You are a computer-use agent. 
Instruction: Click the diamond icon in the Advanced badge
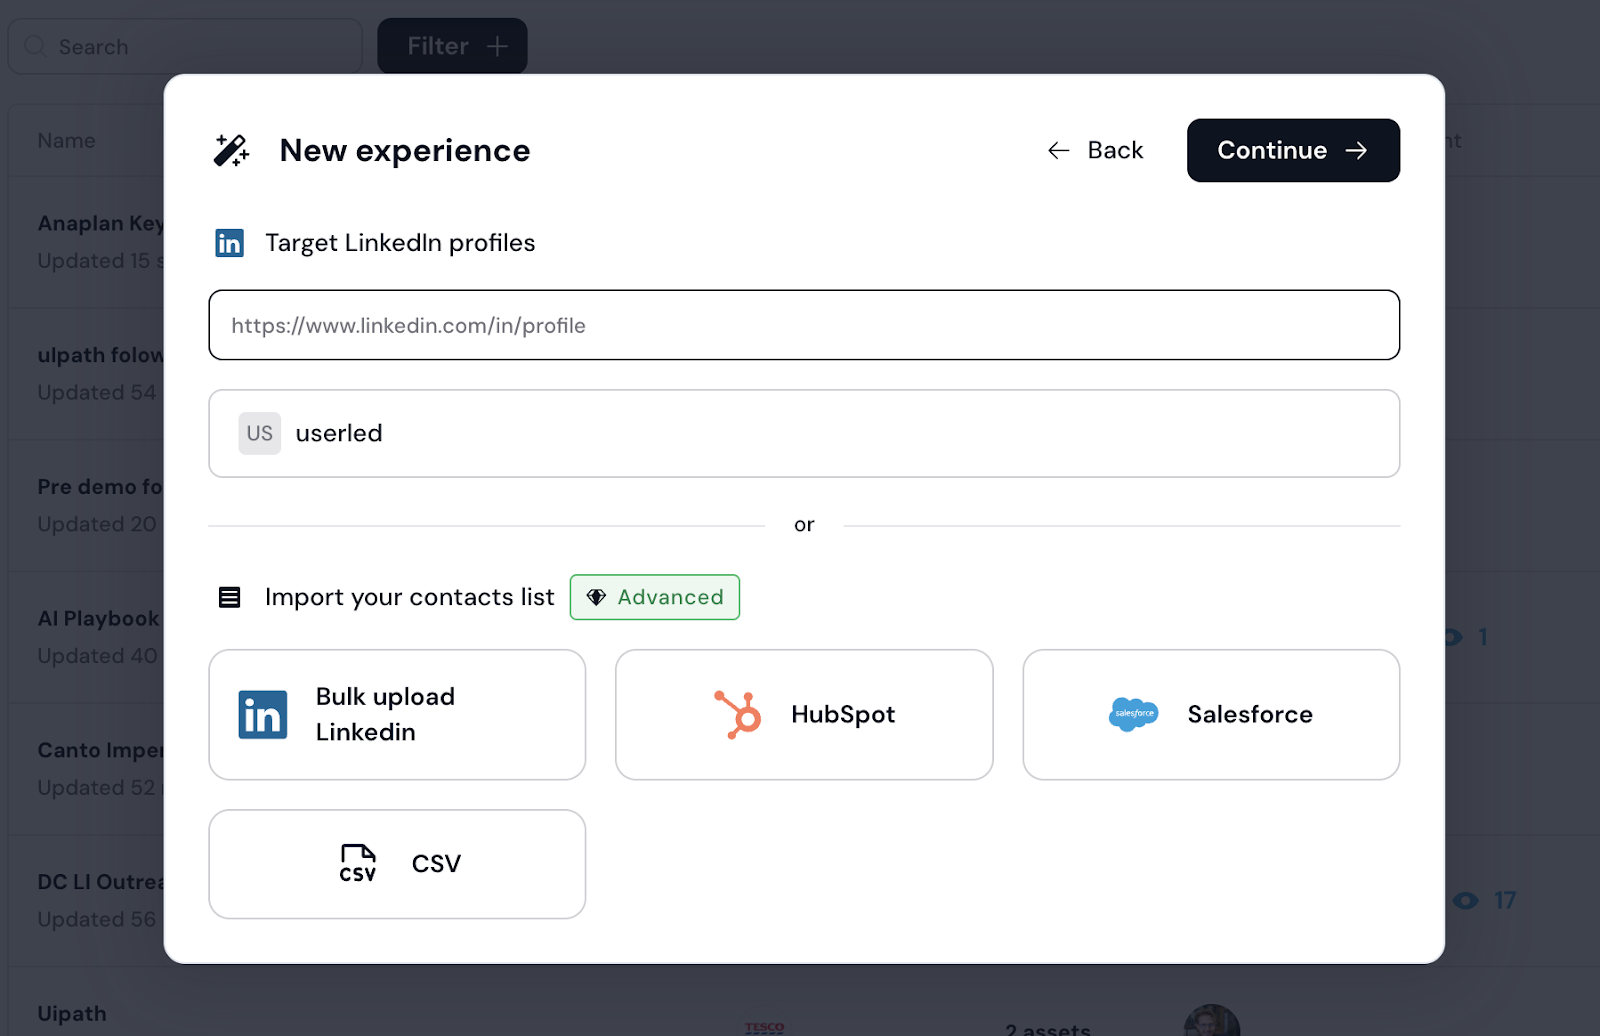point(596,597)
